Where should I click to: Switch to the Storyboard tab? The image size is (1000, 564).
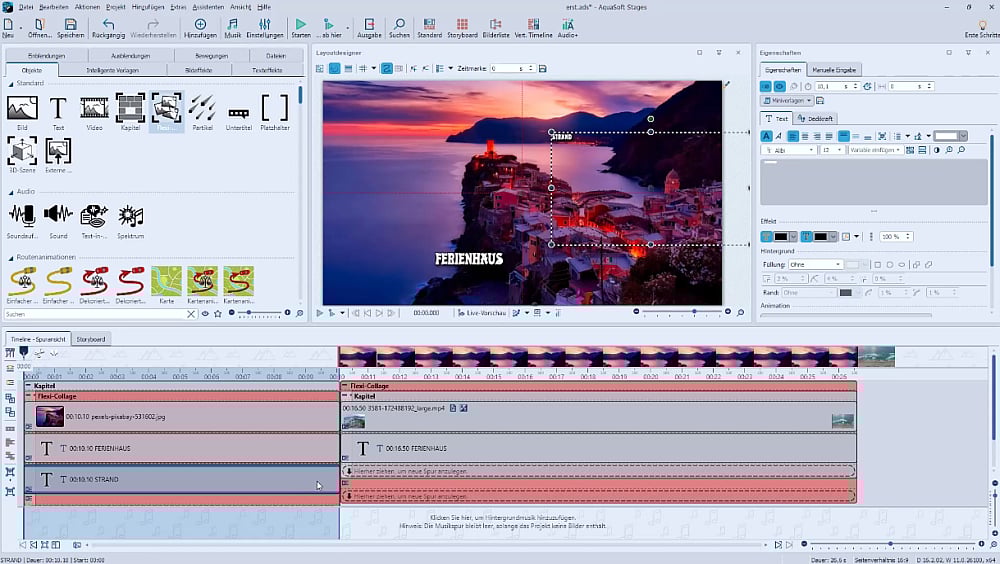pos(91,339)
